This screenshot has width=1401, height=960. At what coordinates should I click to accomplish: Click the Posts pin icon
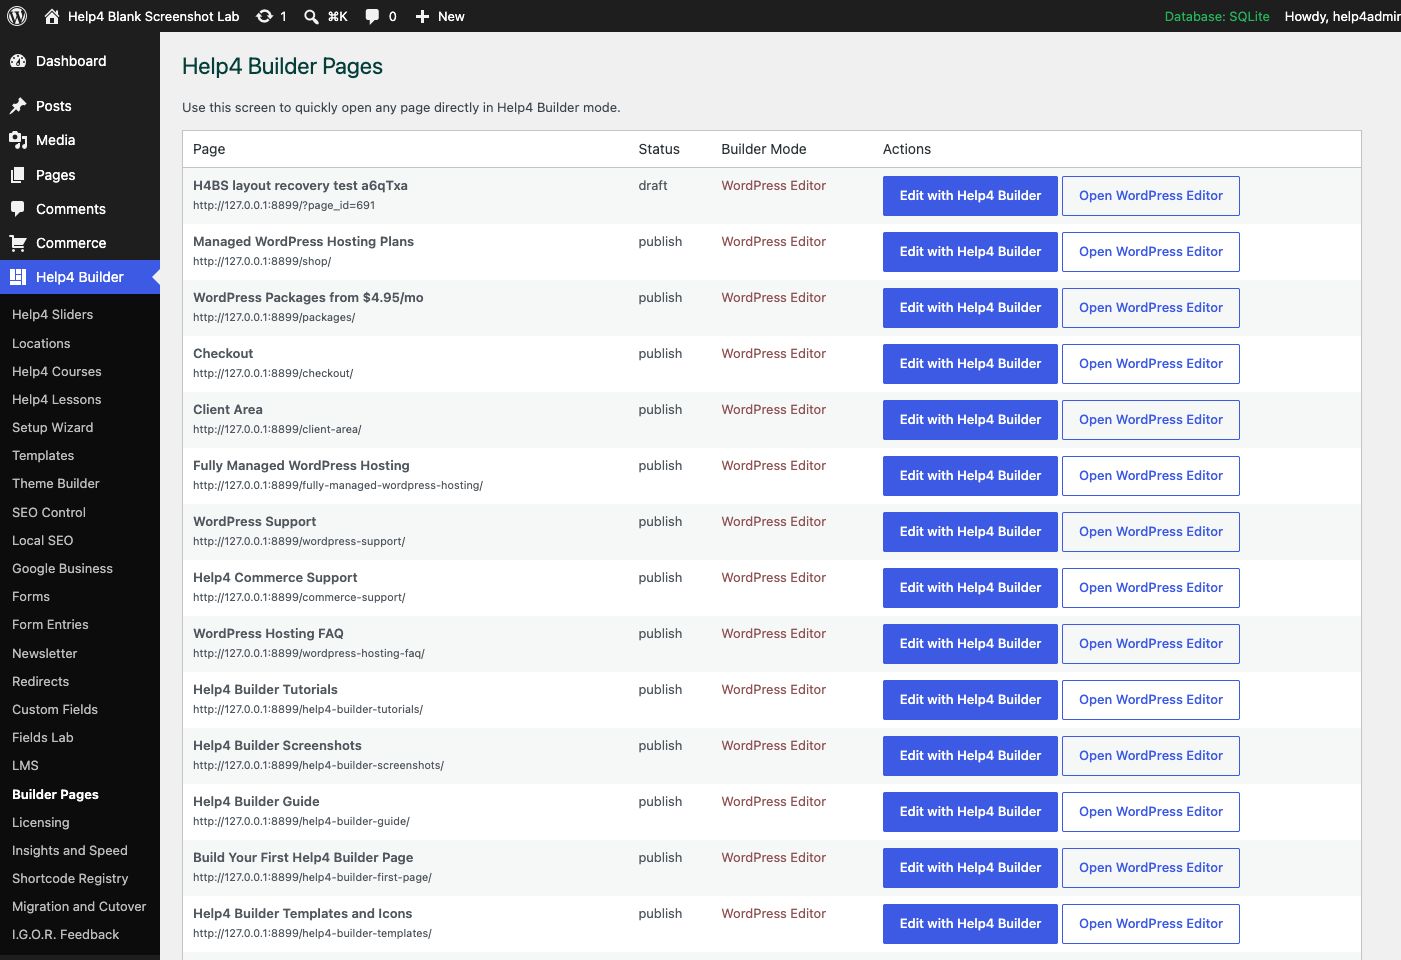point(18,106)
